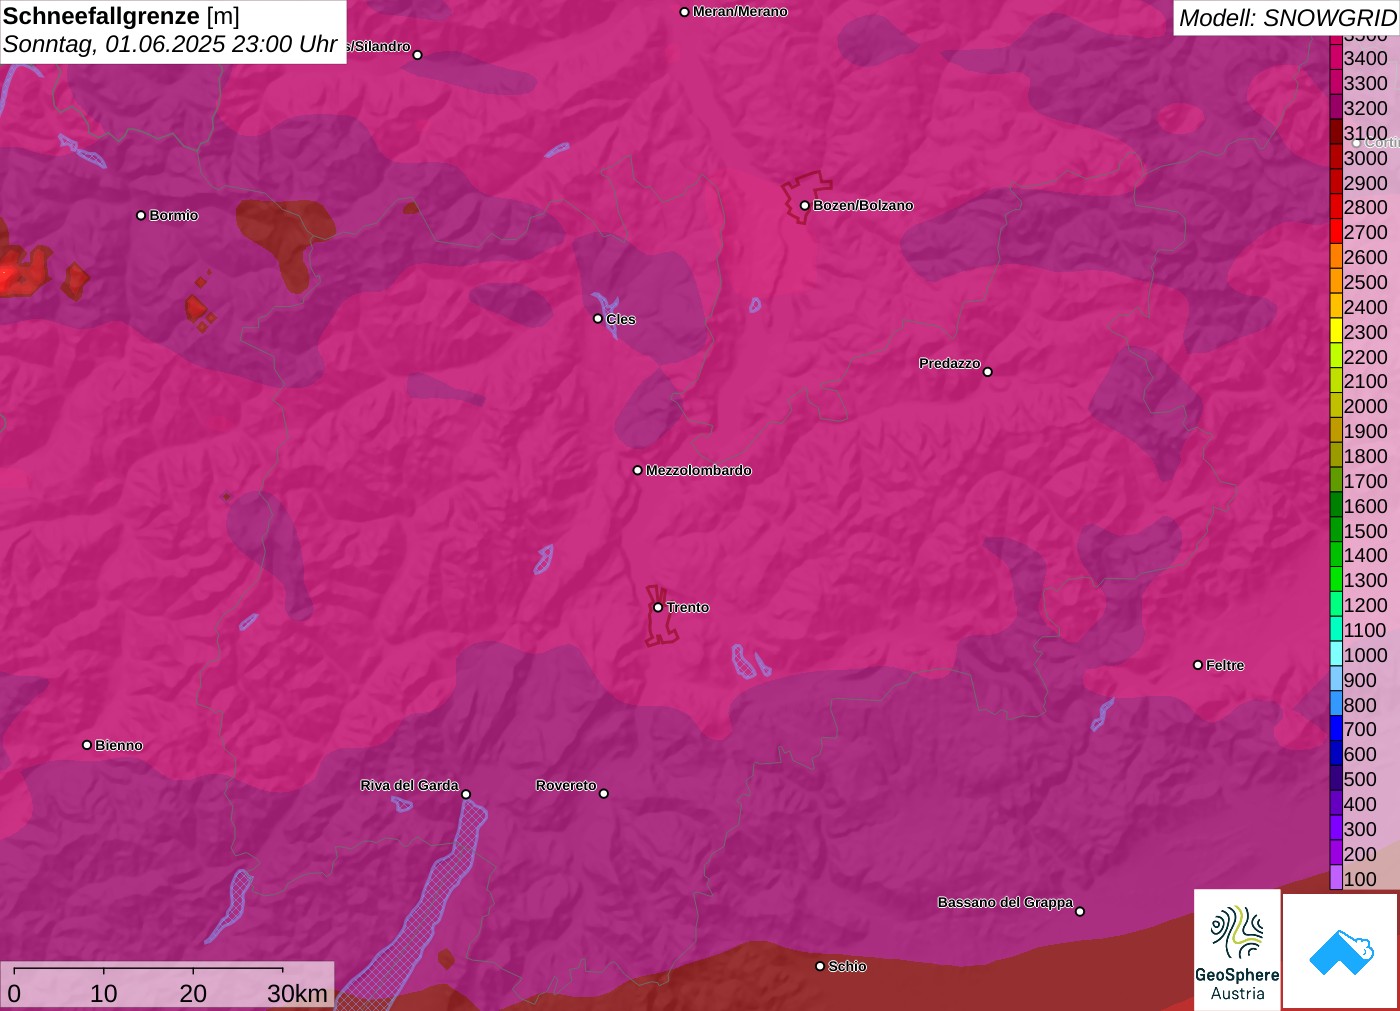Click the Bienno location marker
Image resolution: width=1400 pixels, height=1011 pixels.
point(87,745)
